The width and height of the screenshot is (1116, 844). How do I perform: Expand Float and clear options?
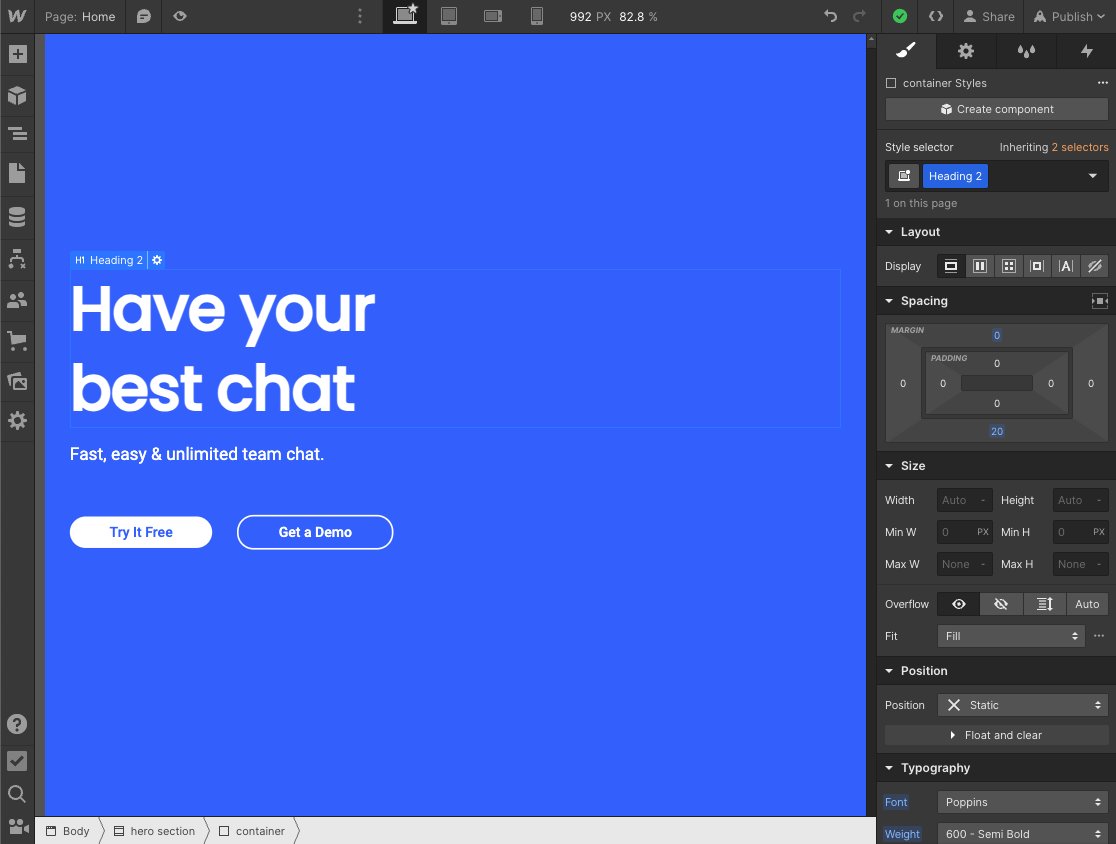pyautogui.click(x=996, y=735)
